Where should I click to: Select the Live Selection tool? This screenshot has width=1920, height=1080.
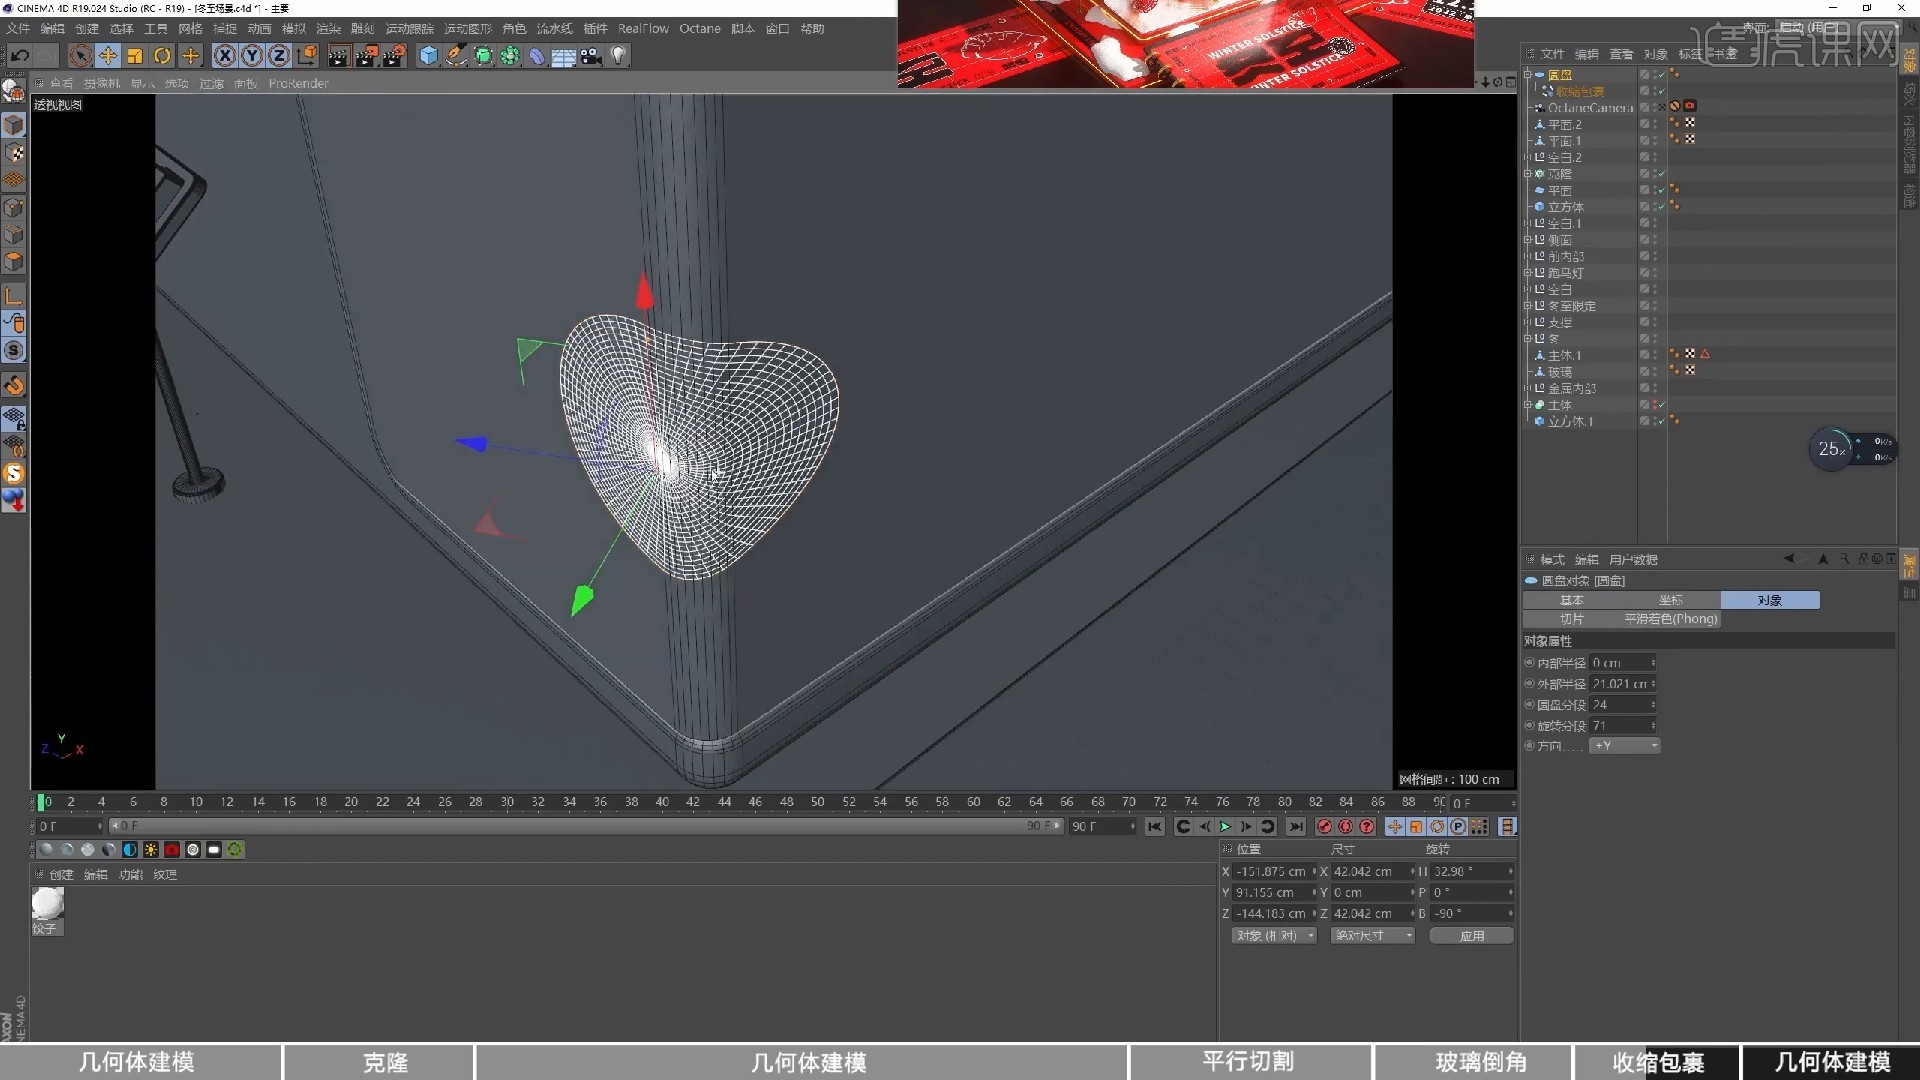click(x=81, y=56)
